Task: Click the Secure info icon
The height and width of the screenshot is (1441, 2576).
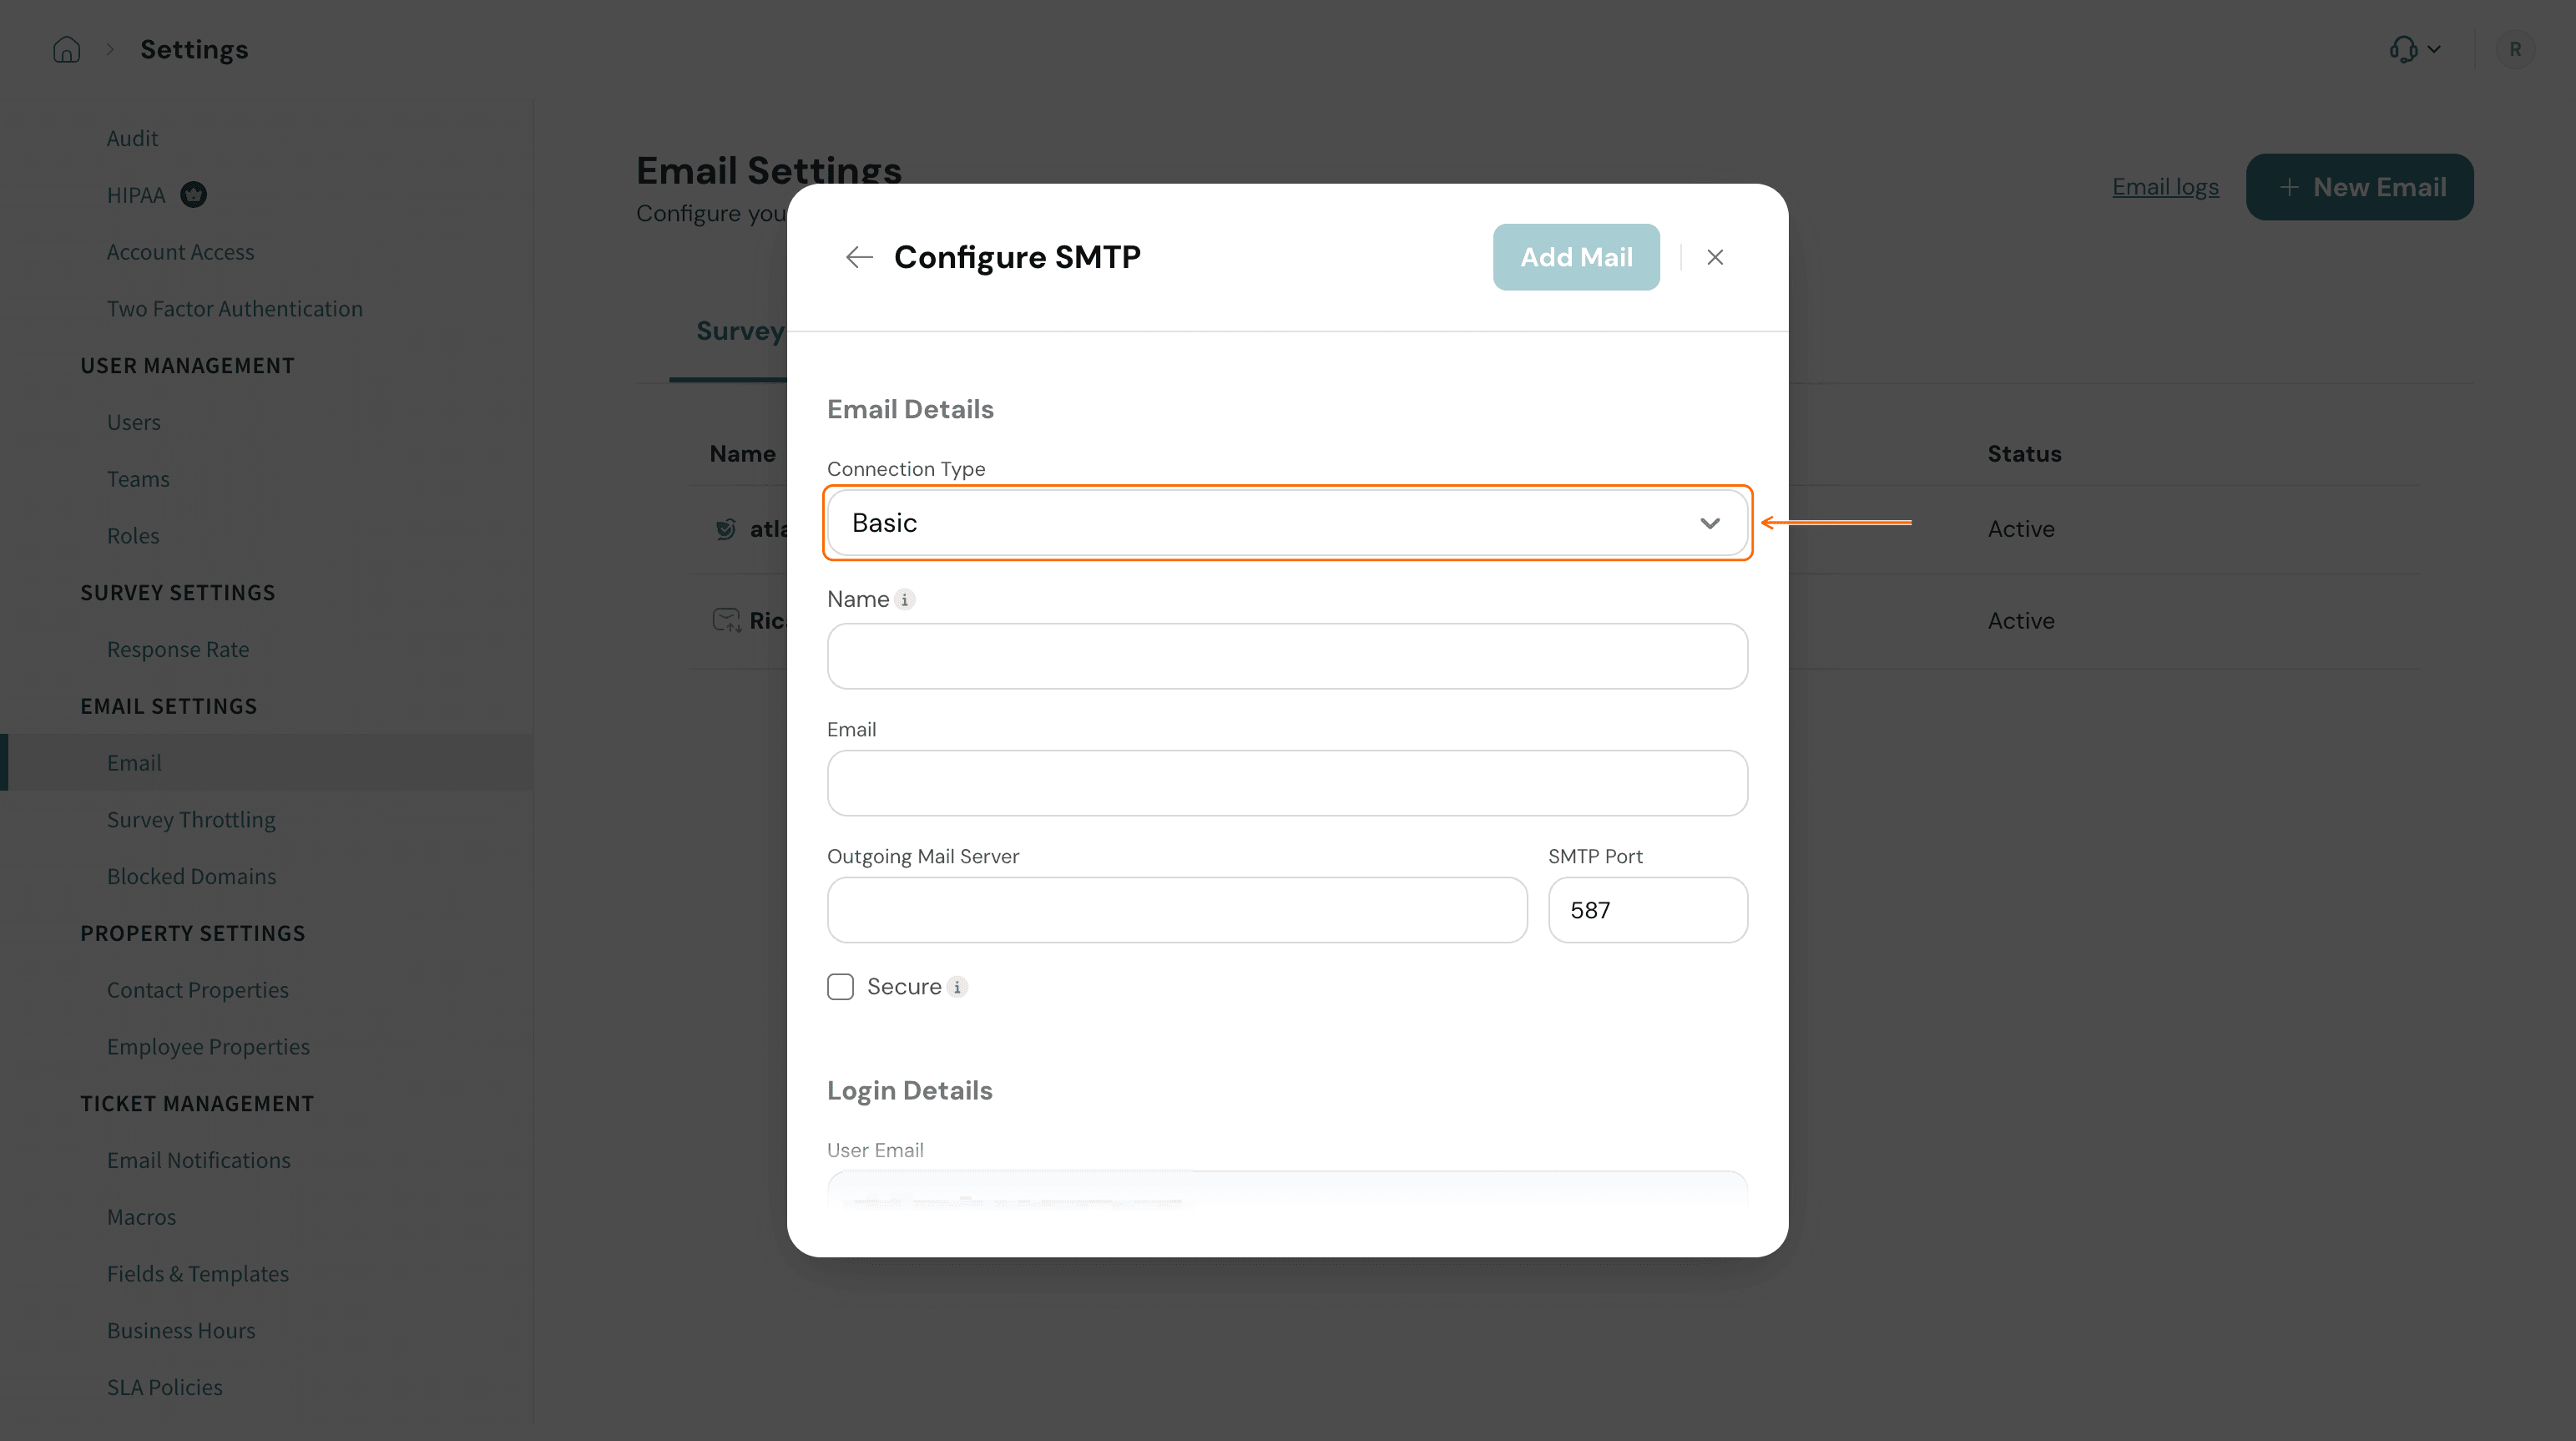Action: [957, 987]
